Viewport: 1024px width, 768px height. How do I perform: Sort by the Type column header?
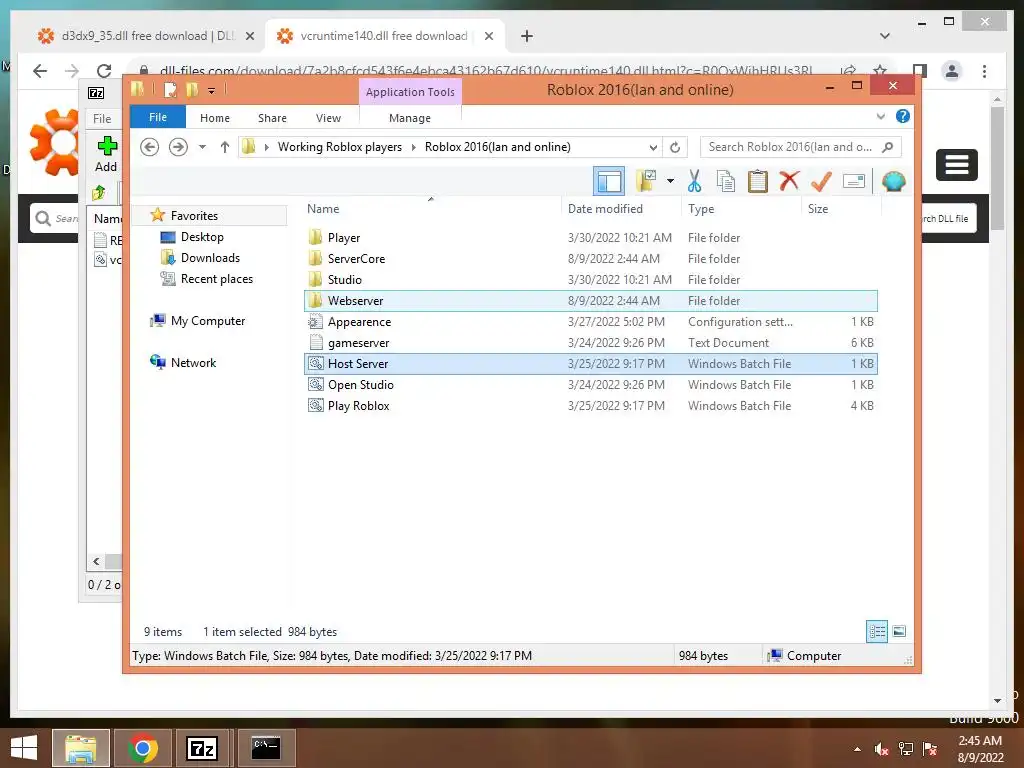point(741,209)
